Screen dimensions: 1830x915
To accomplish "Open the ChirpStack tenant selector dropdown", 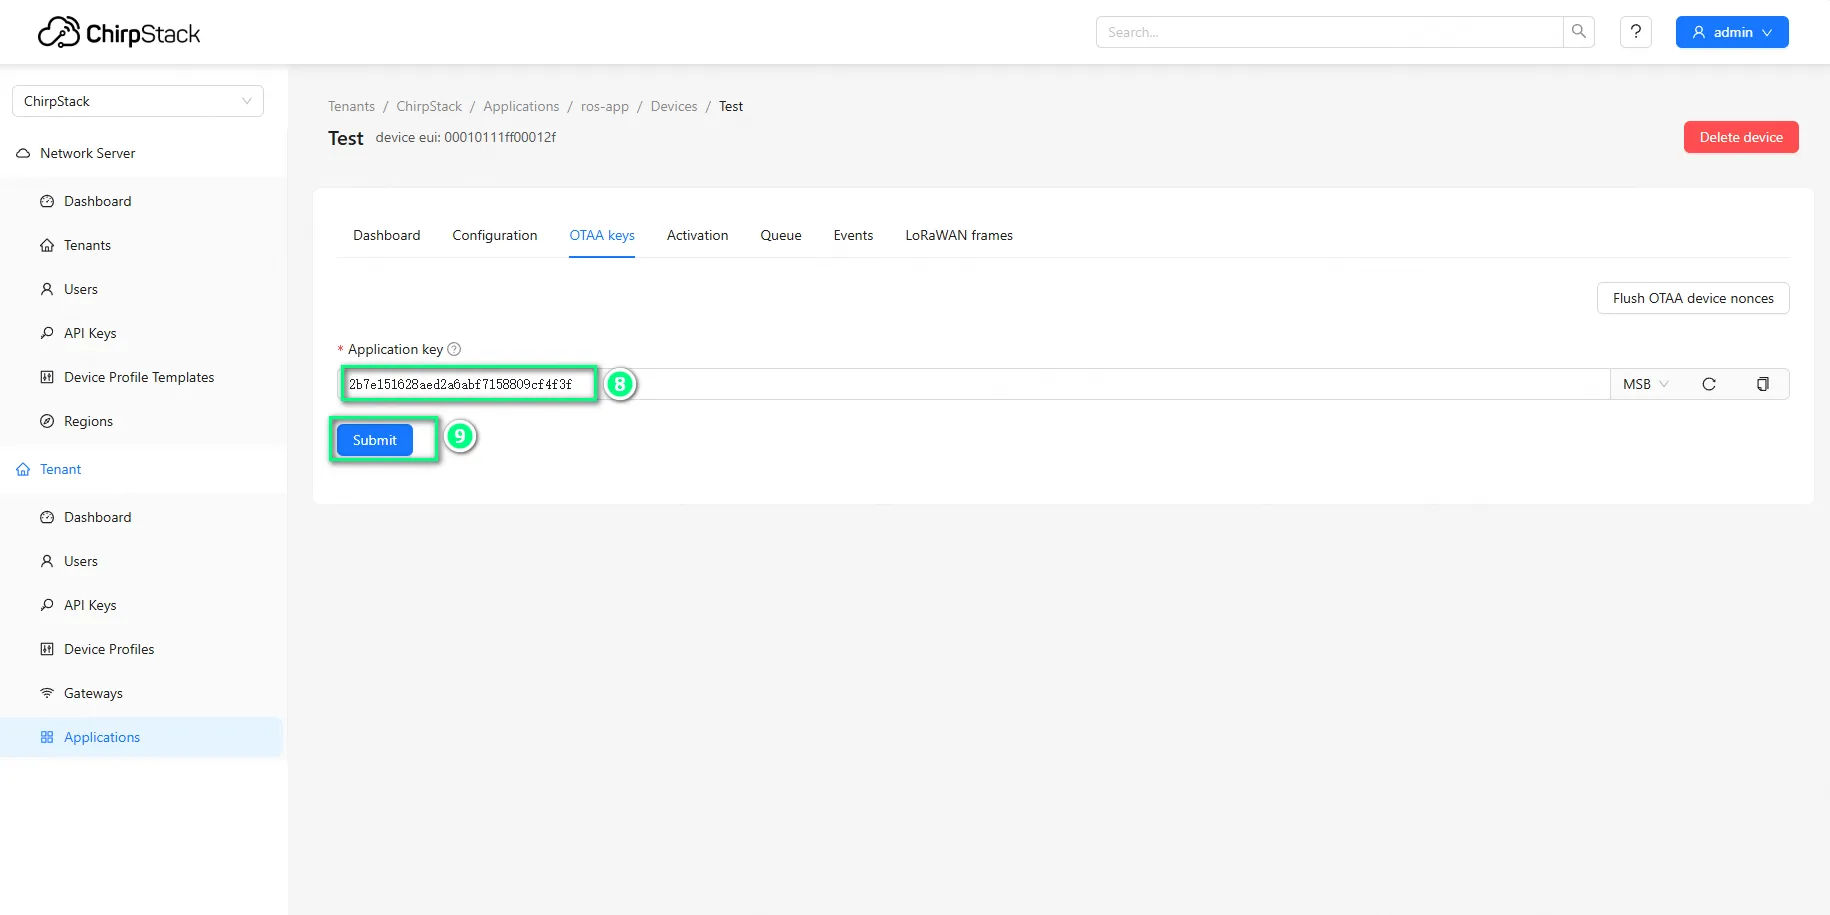I will pos(138,101).
